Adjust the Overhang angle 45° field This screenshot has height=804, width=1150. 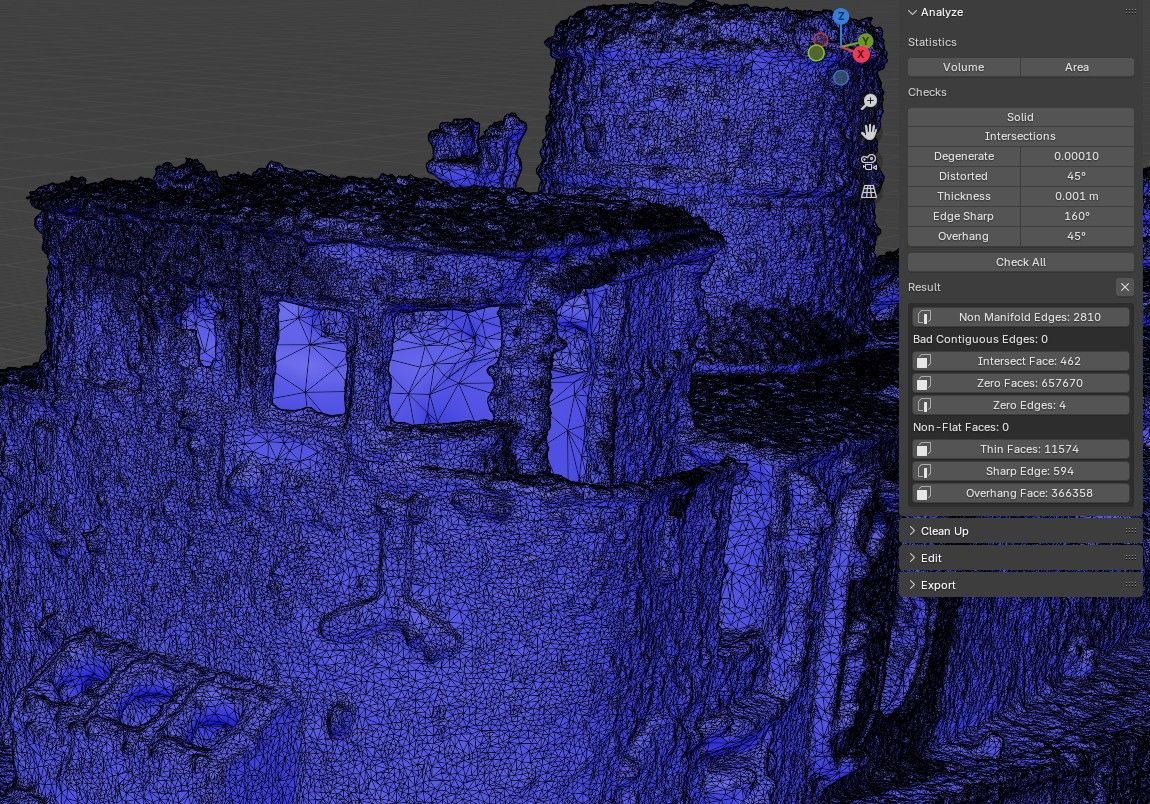tap(1077, 236)
